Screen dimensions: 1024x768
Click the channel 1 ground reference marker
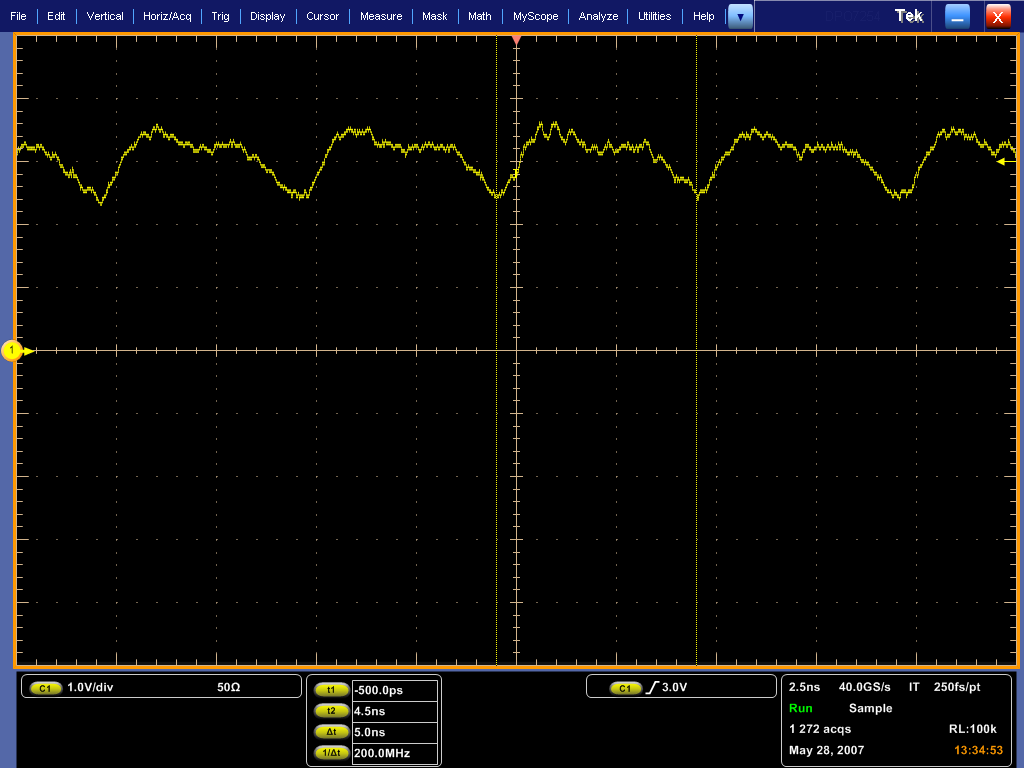click(x=12, y=351)
